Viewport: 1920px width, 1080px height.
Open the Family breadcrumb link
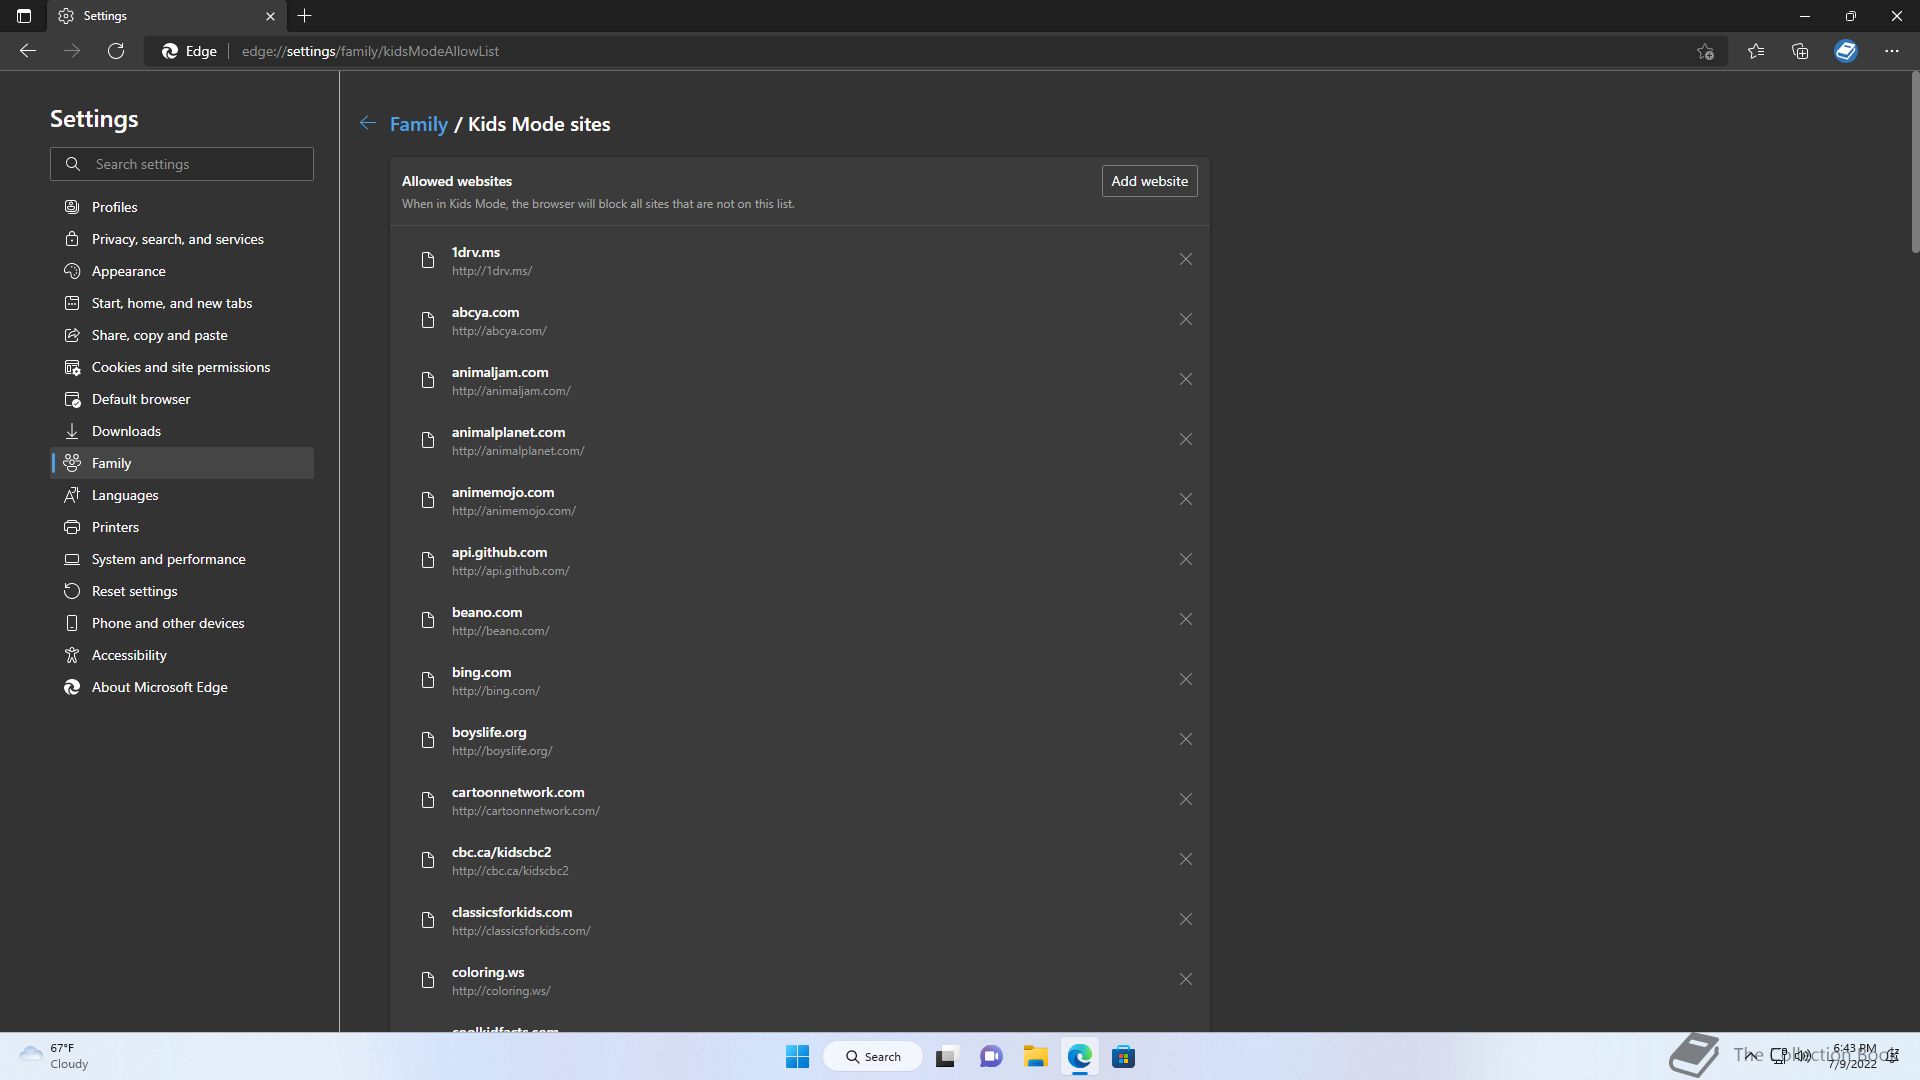tap(418, 124)
